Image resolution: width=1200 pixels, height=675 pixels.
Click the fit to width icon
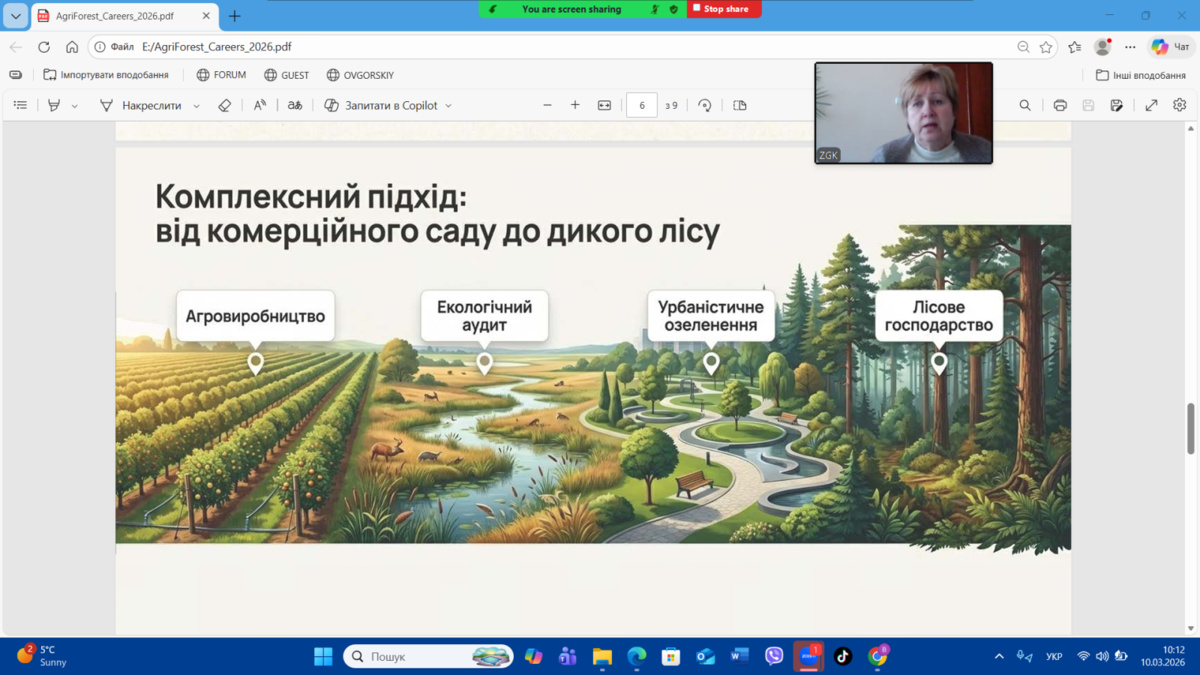604,105
